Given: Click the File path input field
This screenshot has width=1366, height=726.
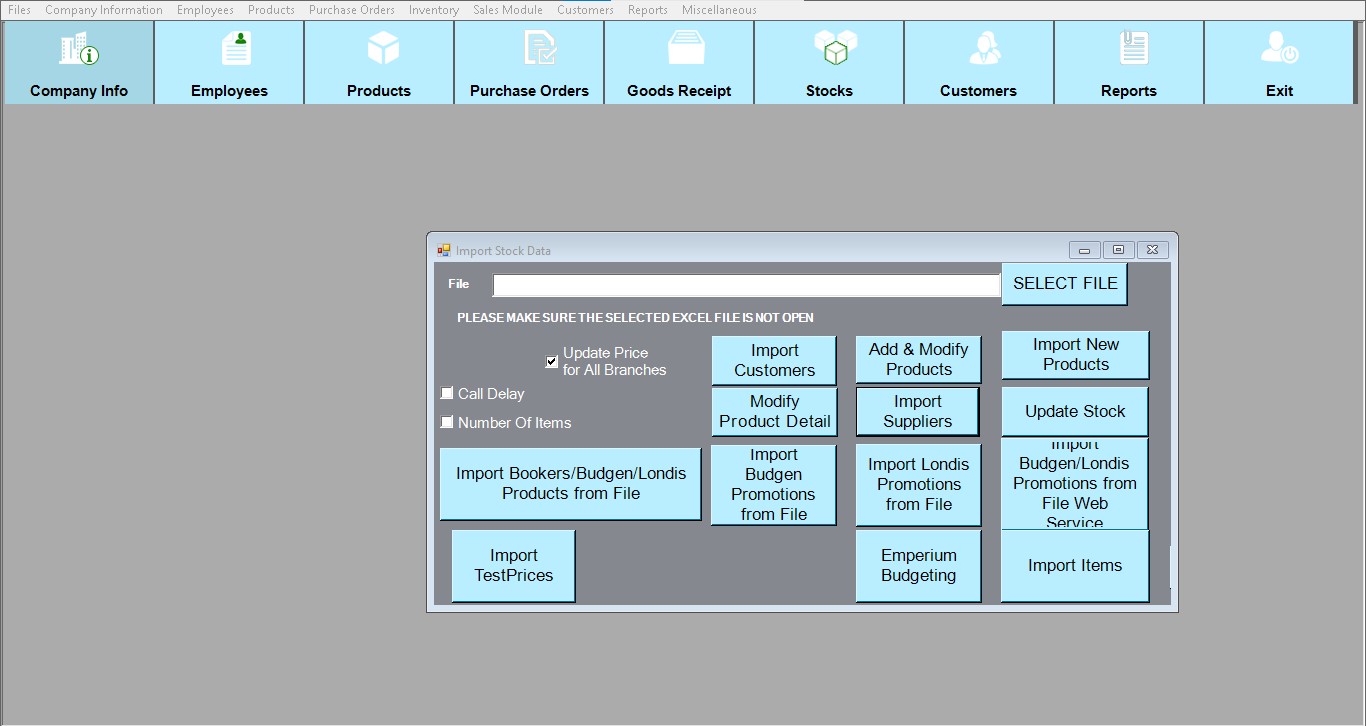Looking at the screenshot, I should 745,286.
